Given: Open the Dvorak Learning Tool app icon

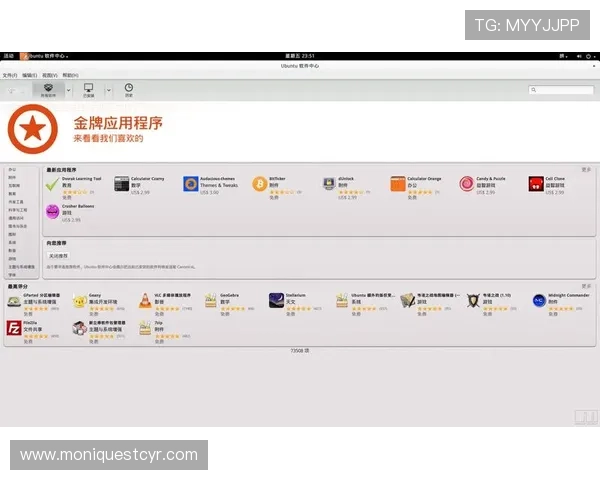Looking at the screenshot, I should point(52,184).
